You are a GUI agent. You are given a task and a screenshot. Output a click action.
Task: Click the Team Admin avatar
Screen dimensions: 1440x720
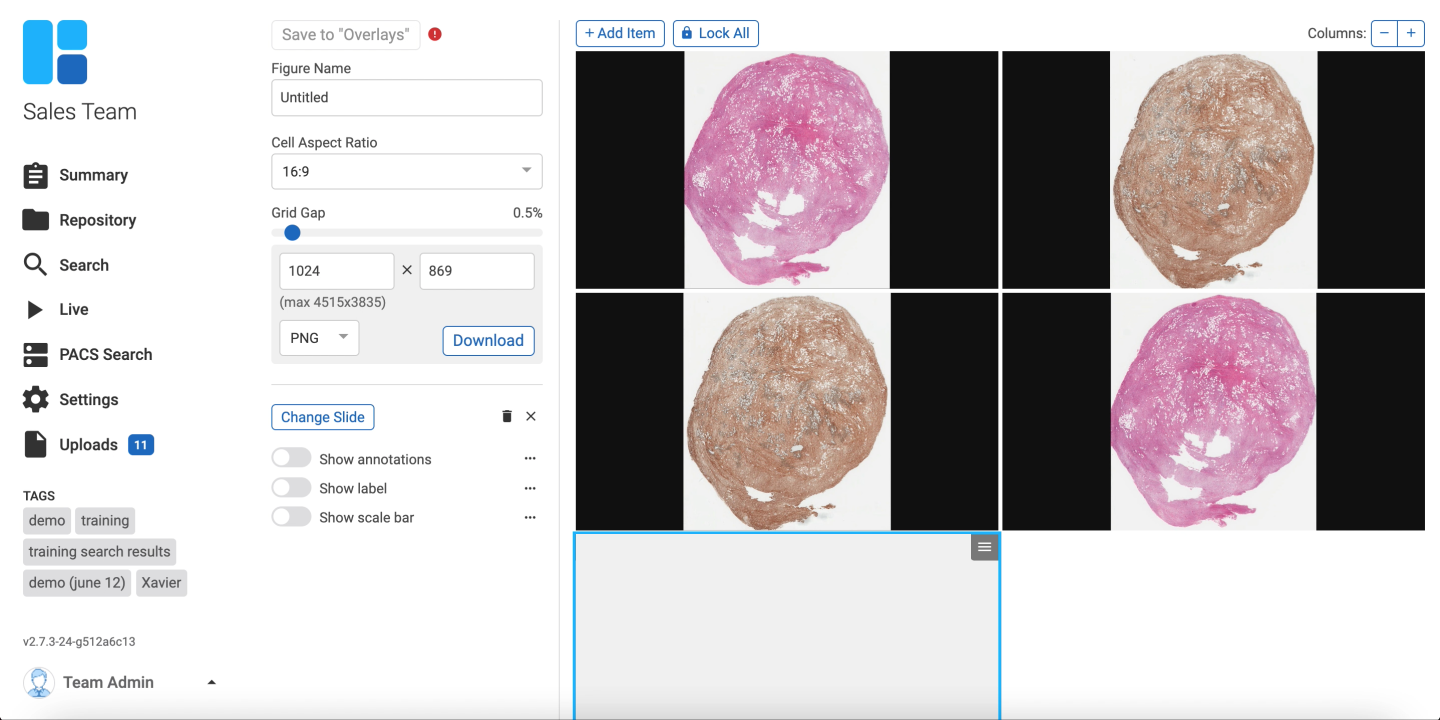pos(39,682)
